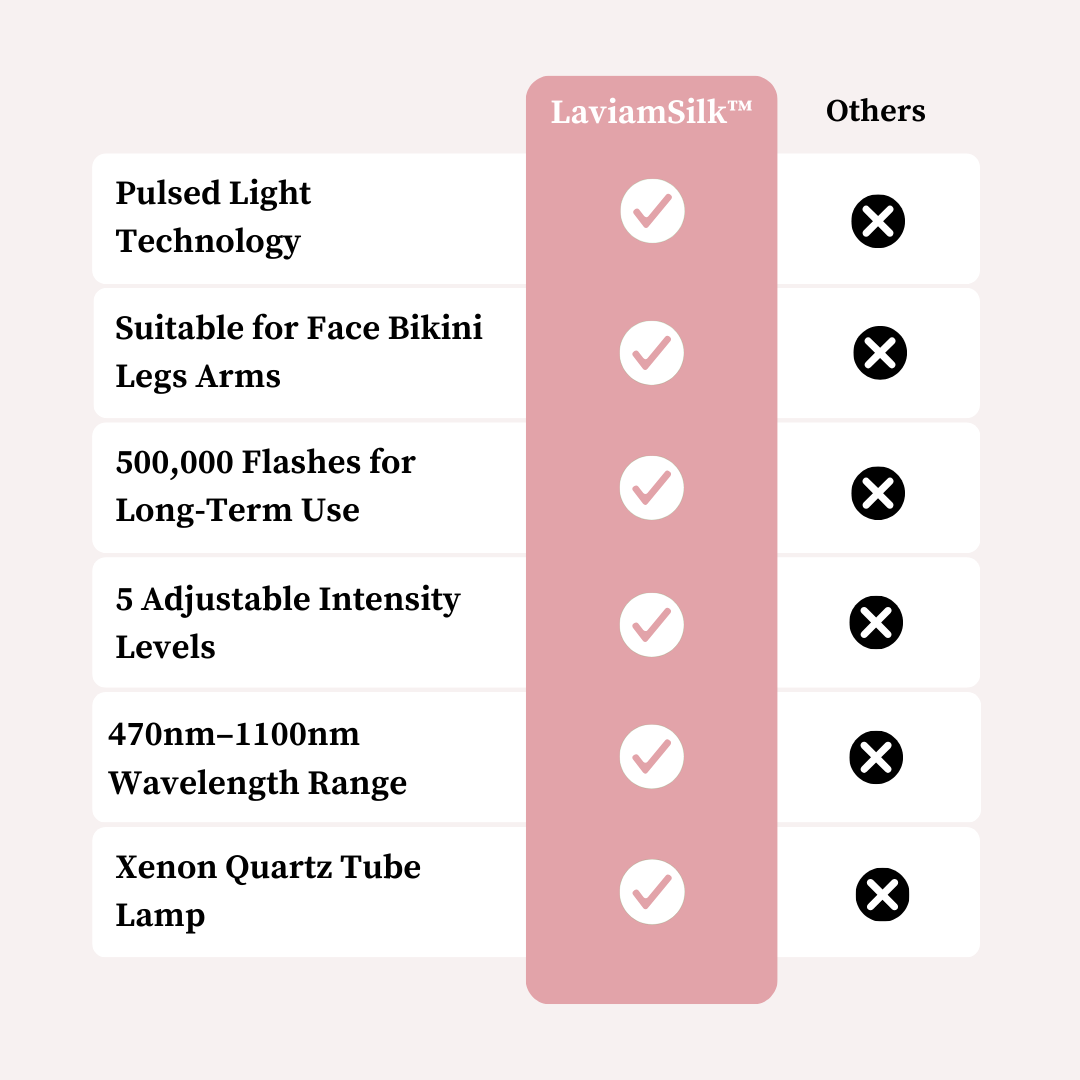Click the Suitable for Face Bikini Legs Arms text
1080x1080 pixels.
tap(299, 352)
